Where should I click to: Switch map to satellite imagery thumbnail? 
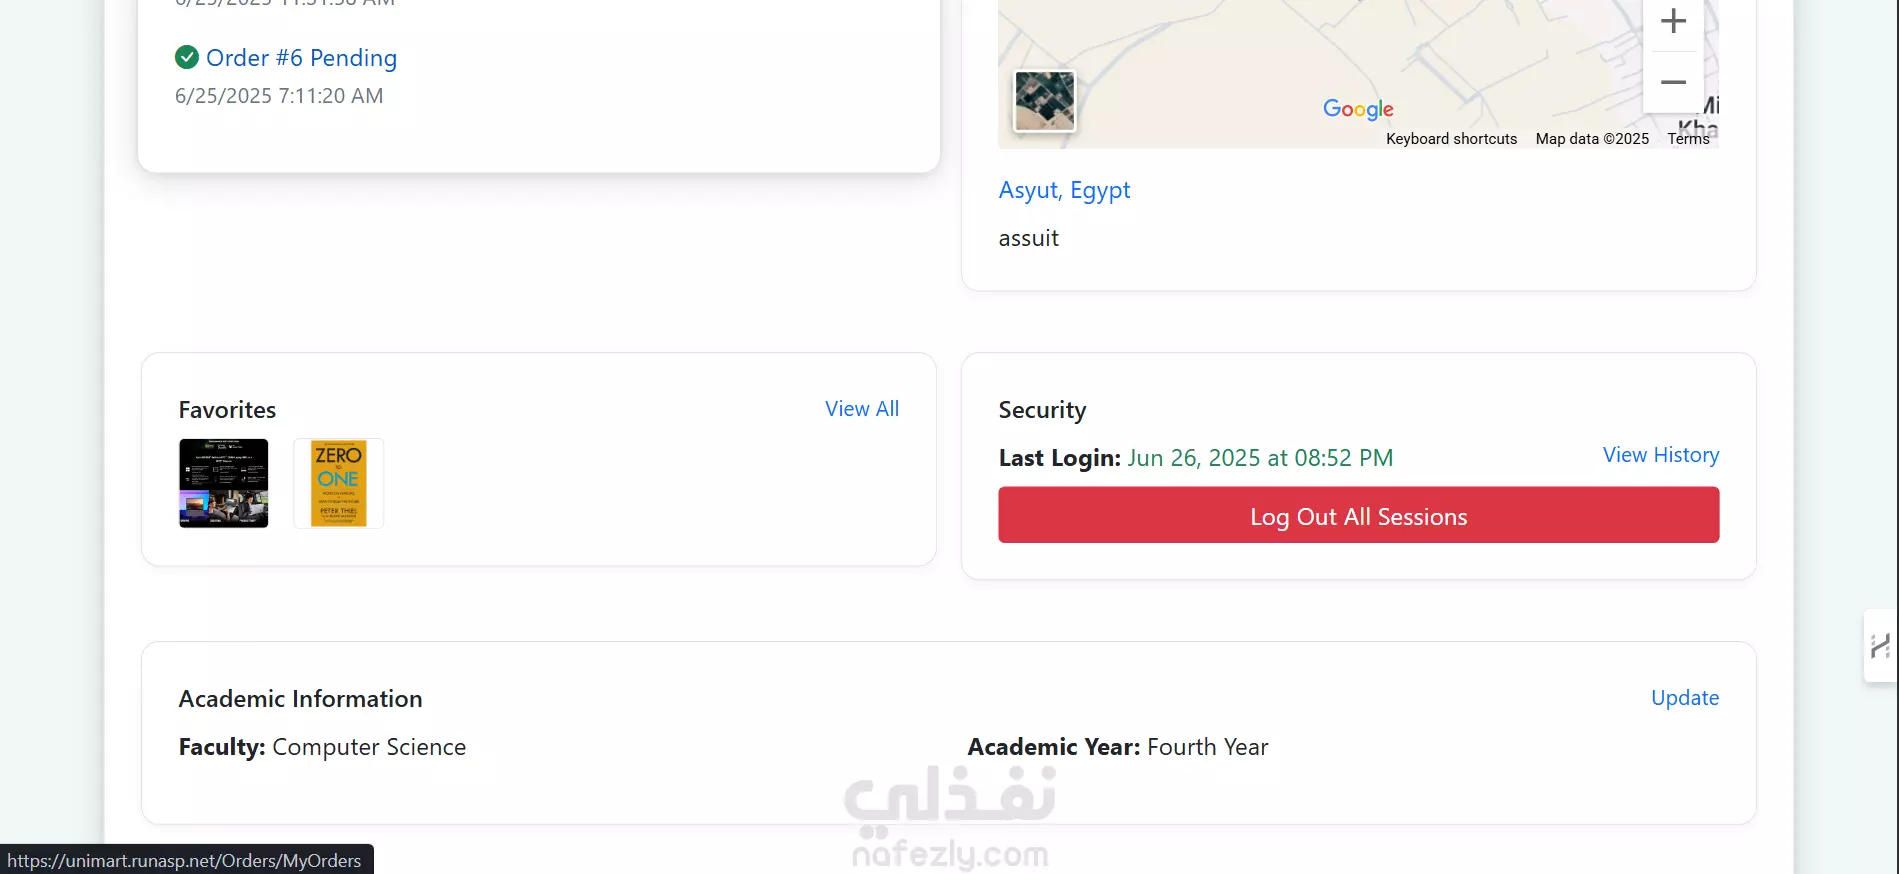click(x=1045, y=101)
